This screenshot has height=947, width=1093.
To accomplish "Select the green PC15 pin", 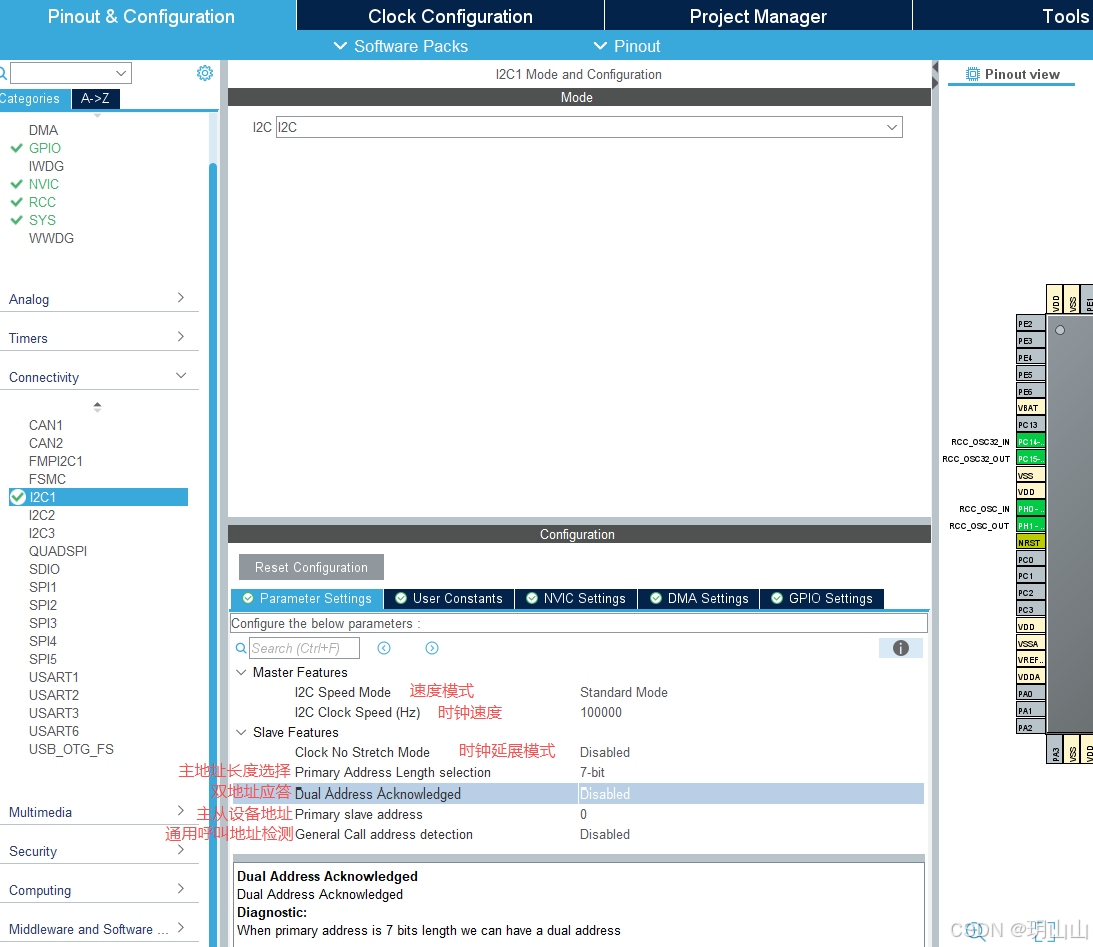I will click(1030, 459).
